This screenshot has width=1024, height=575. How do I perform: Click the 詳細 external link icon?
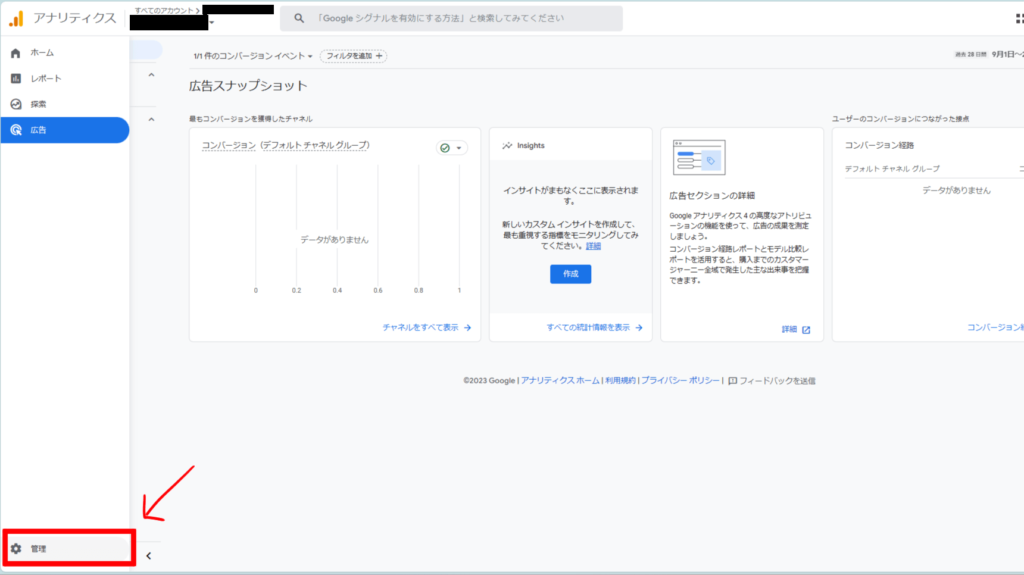pos(806,329)
